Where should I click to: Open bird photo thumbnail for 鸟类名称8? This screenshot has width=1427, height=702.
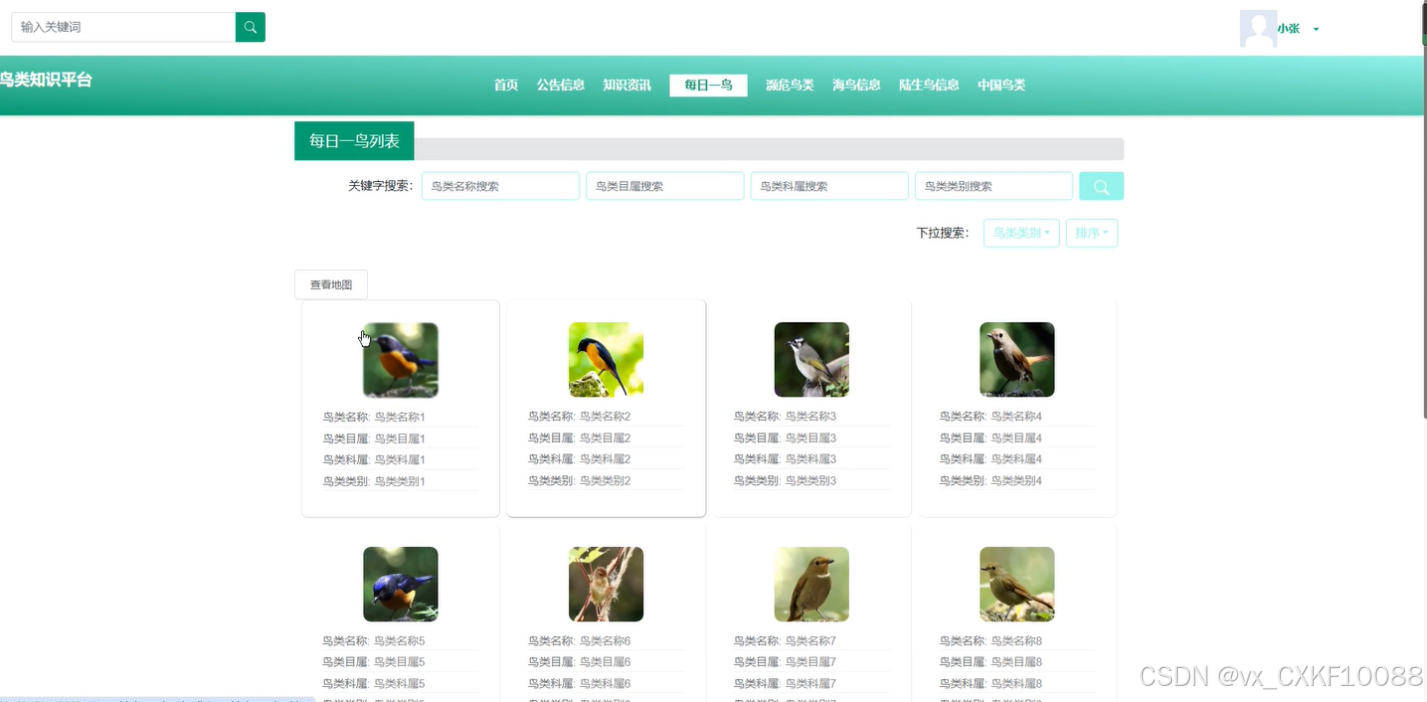click(1017, 584)
